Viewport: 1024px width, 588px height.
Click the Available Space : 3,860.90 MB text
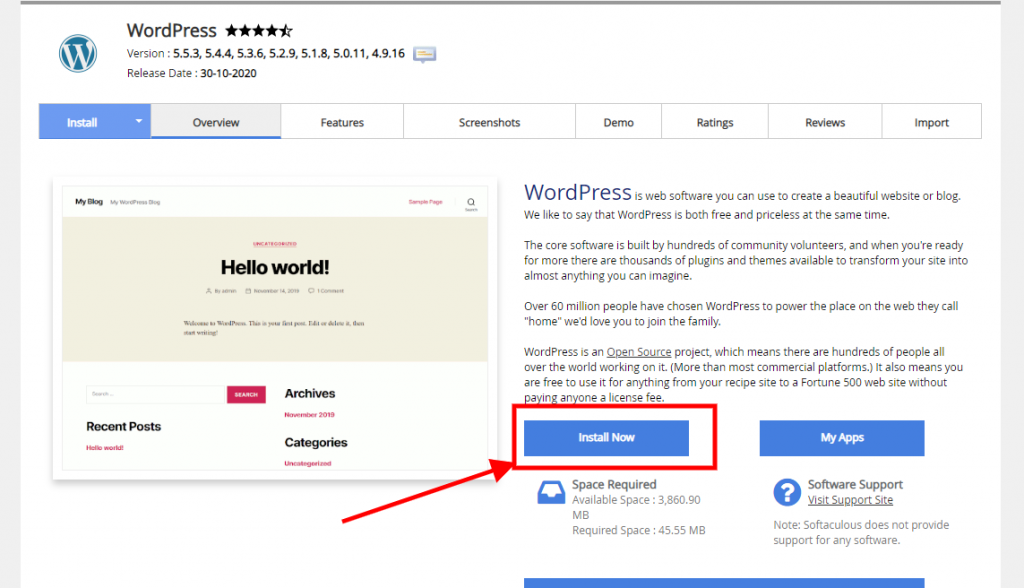point(636,508)
